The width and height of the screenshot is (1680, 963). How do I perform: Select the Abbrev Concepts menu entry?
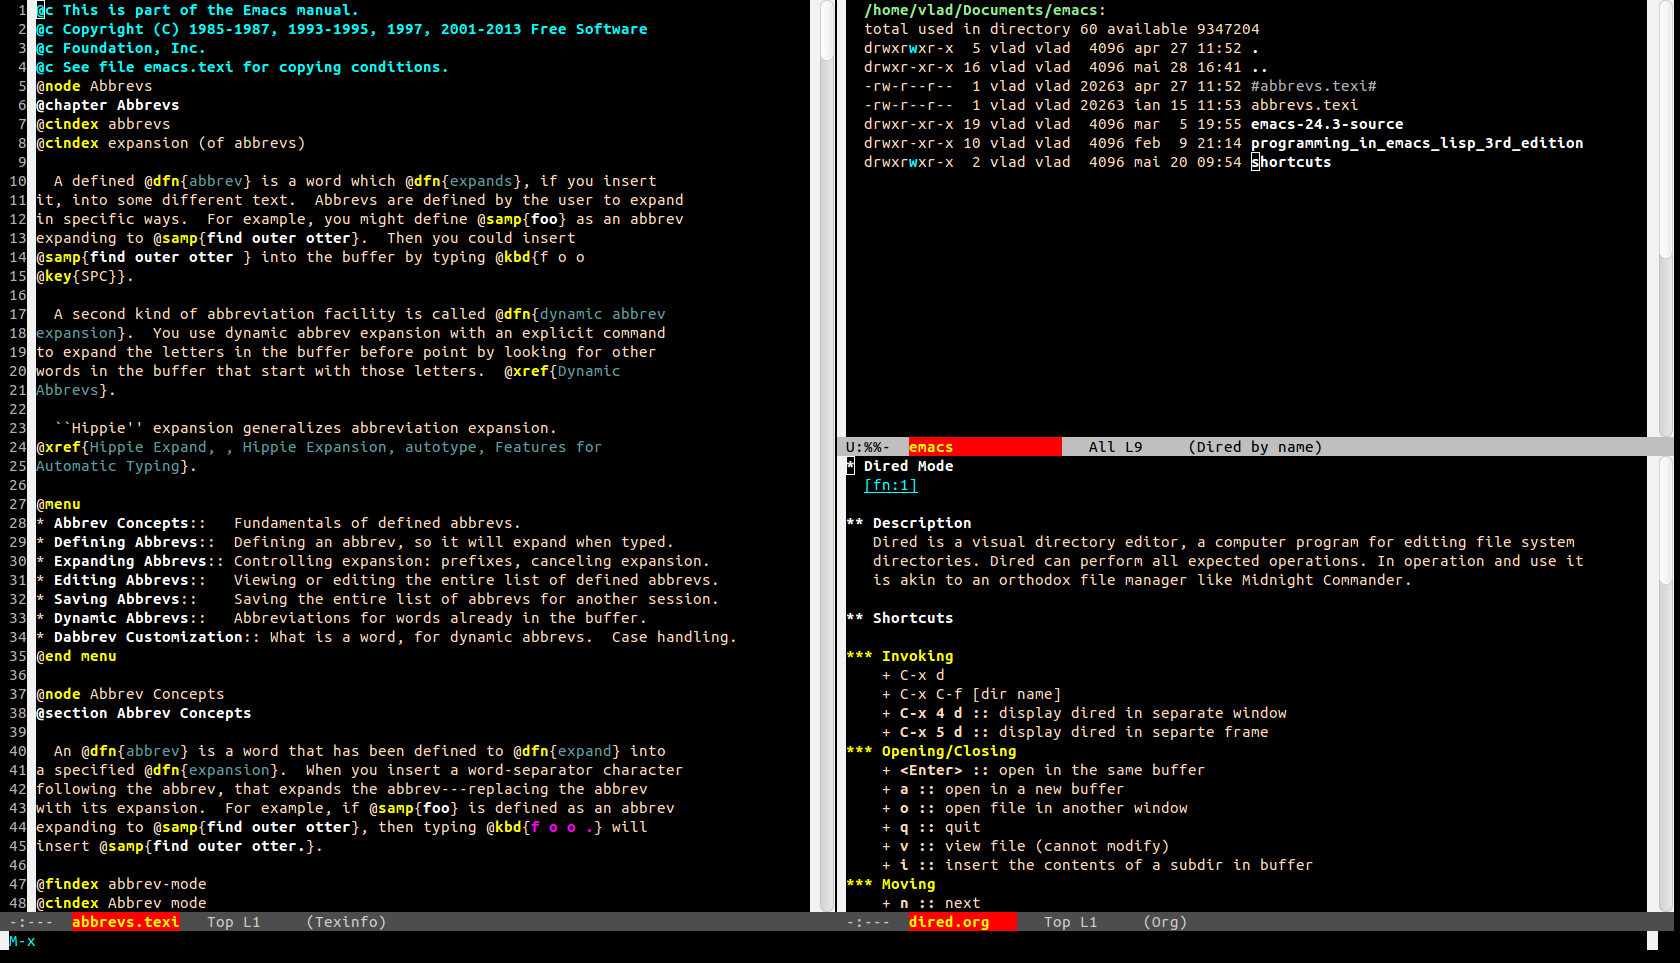click(x=121, y=523)
